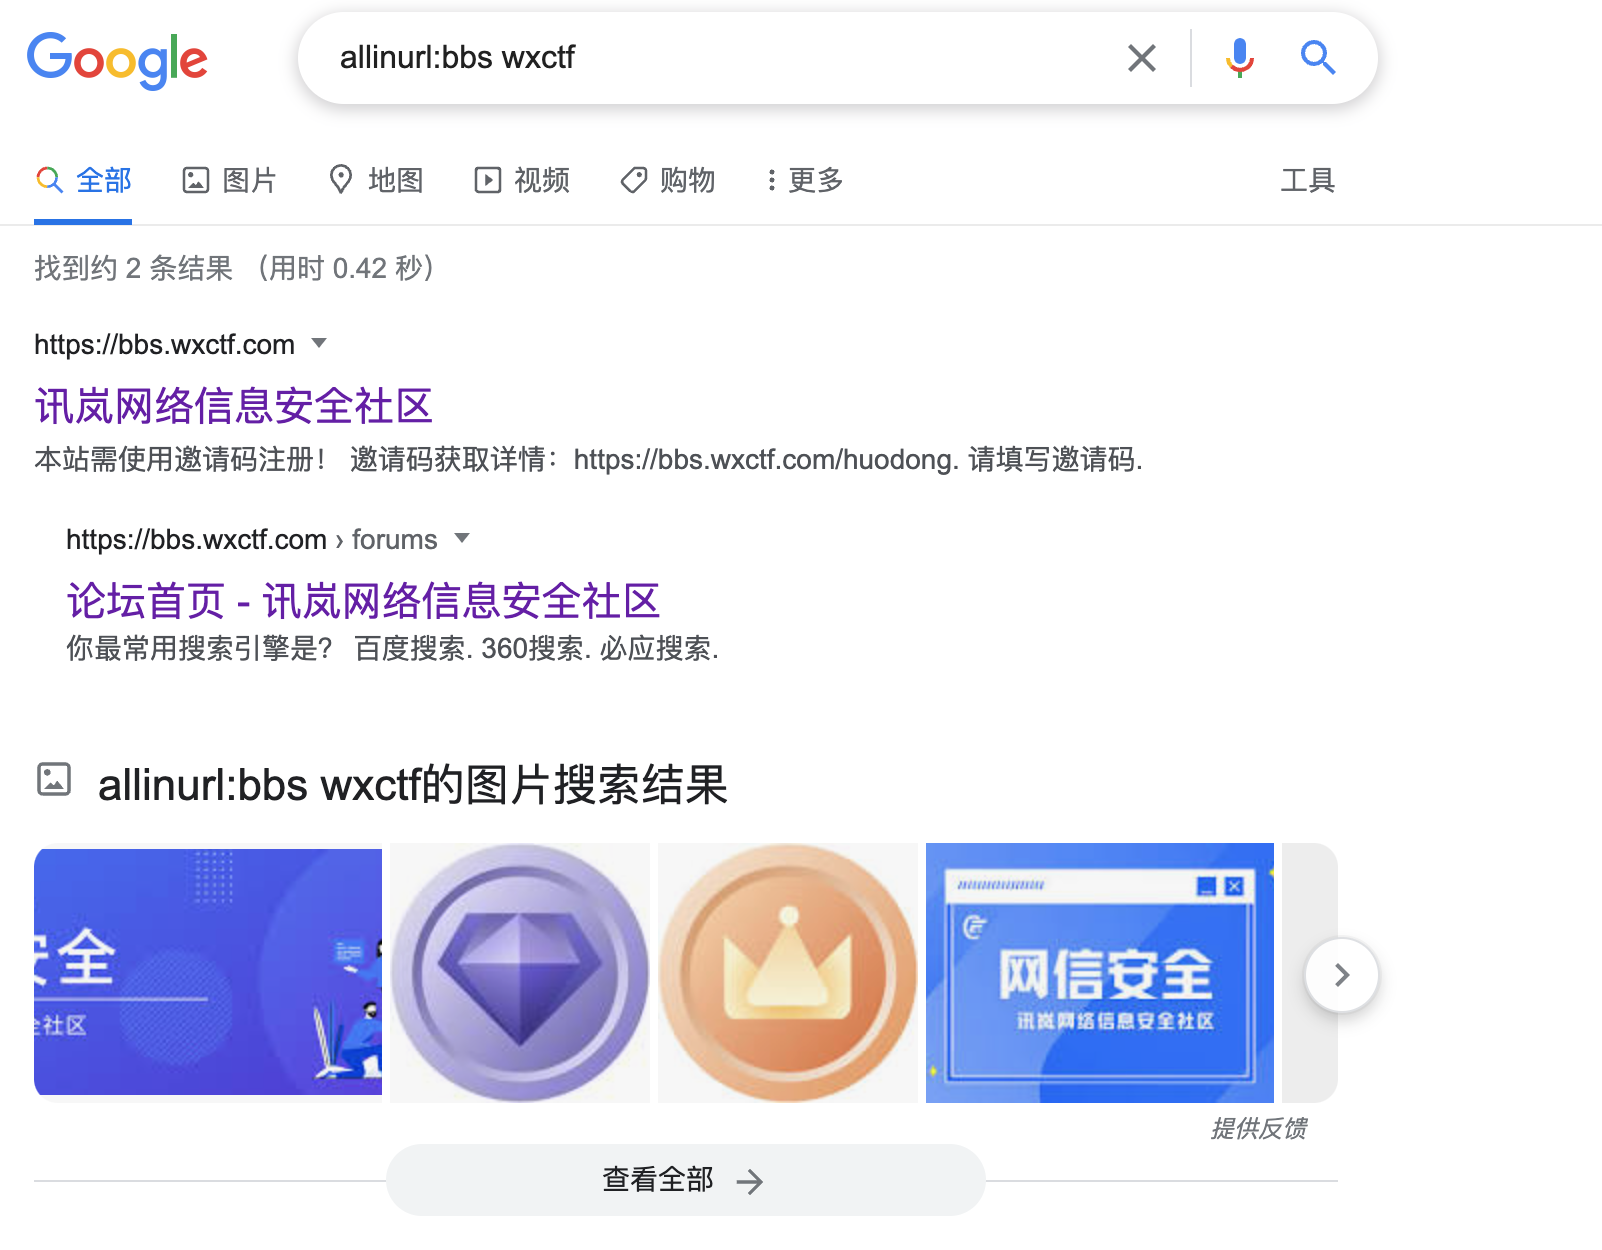Clear the search box with the X icon
The width and height of the screenshot is (1602, 1250).
pyautogui.click(x=1141, y=58)
